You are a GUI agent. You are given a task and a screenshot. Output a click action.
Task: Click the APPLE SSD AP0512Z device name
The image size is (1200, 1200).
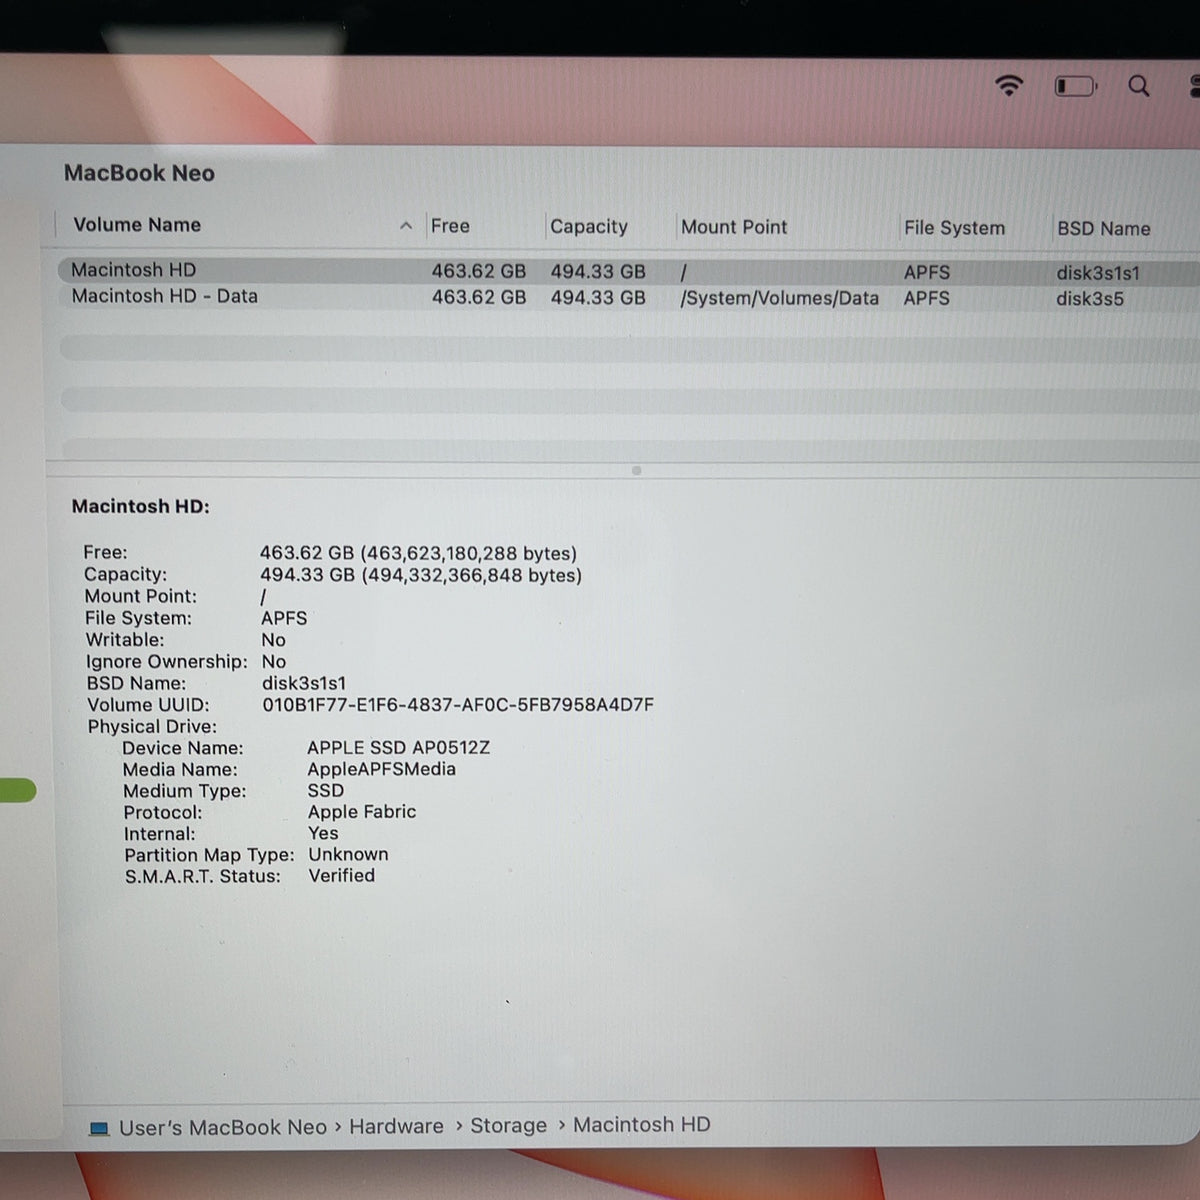pyautogui.click(x=399, y=748)
